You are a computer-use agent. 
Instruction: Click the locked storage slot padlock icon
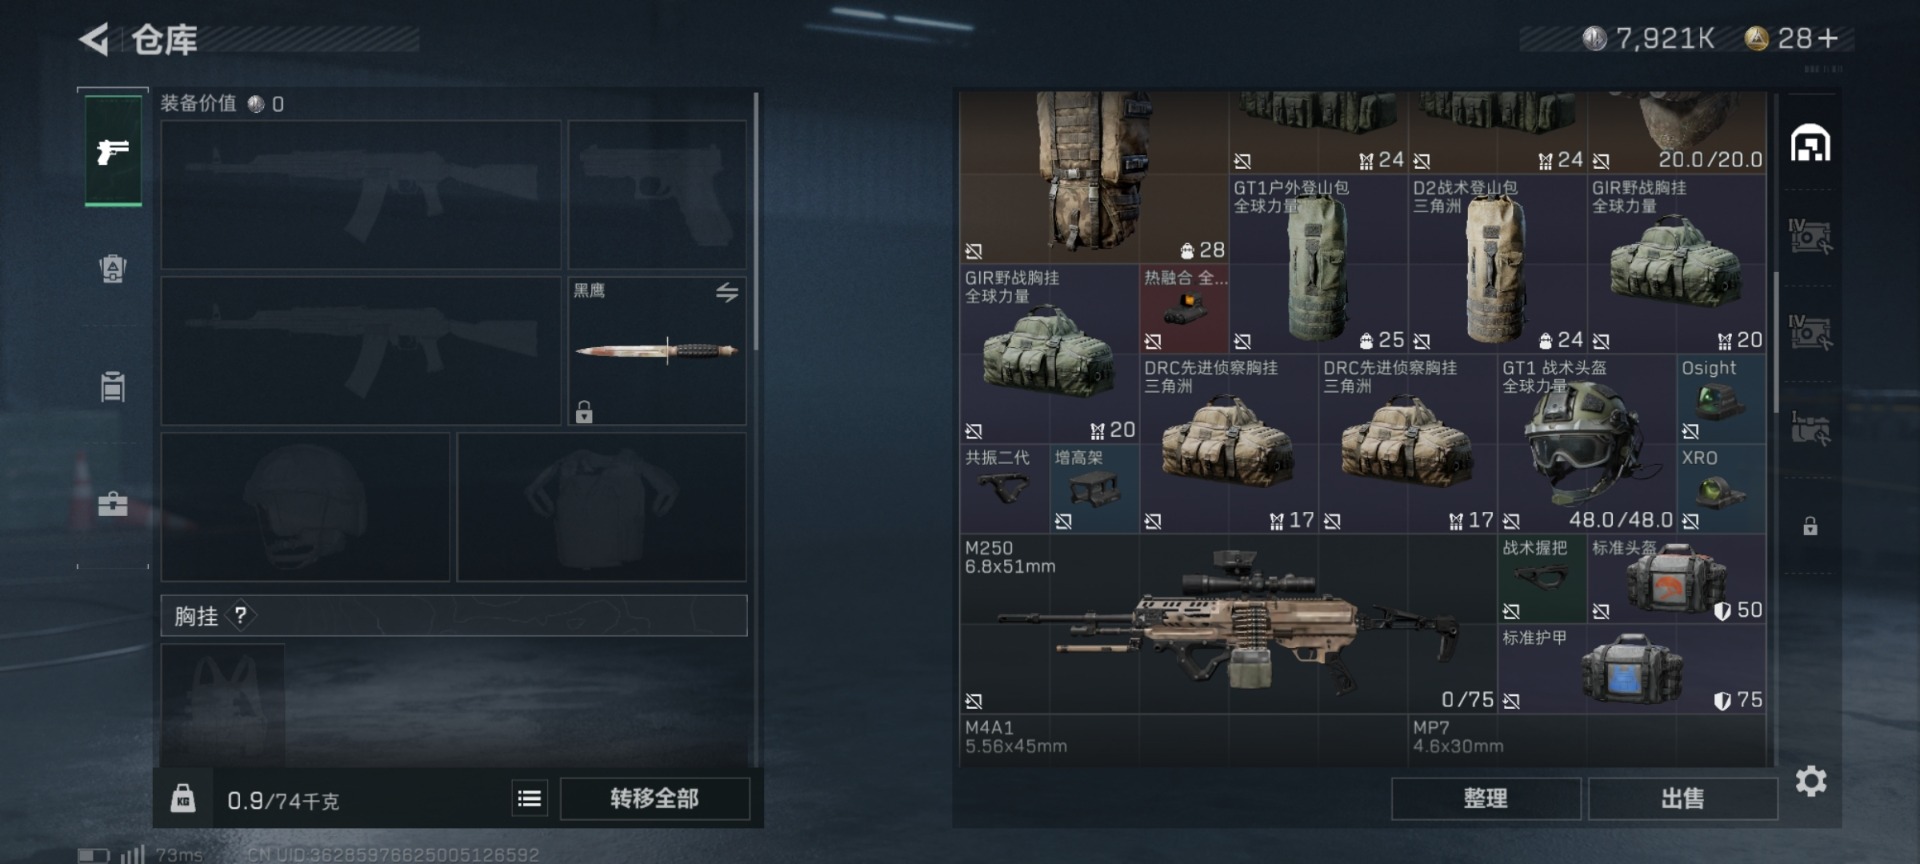1810,527
